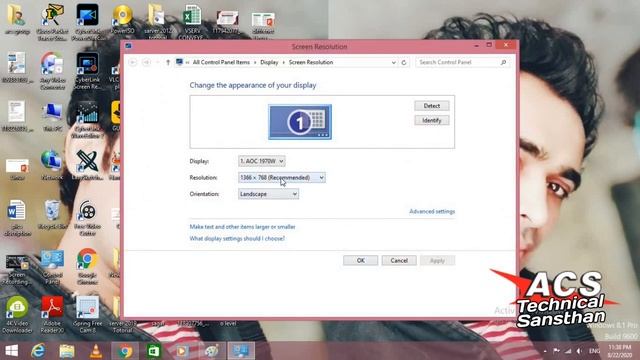Open PowerISO desktop shortcut
The image size is (640, 360).
(x=122, y=19)
